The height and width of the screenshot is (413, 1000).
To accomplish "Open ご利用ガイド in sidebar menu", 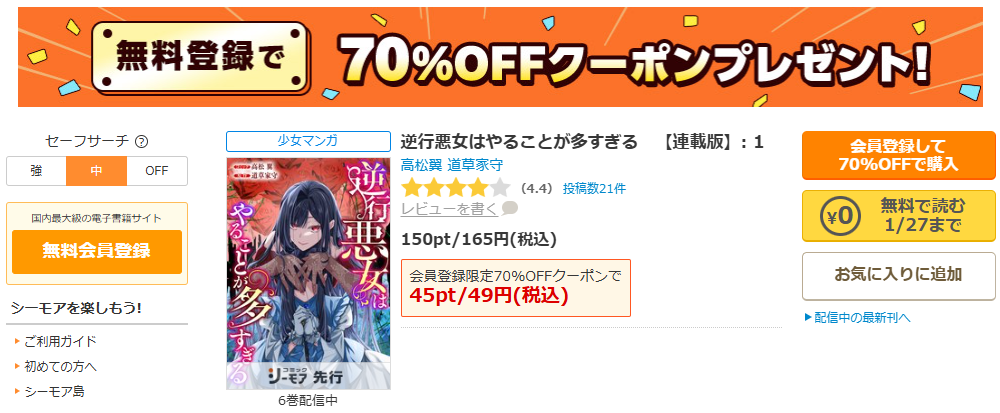I will pos(61,342).
